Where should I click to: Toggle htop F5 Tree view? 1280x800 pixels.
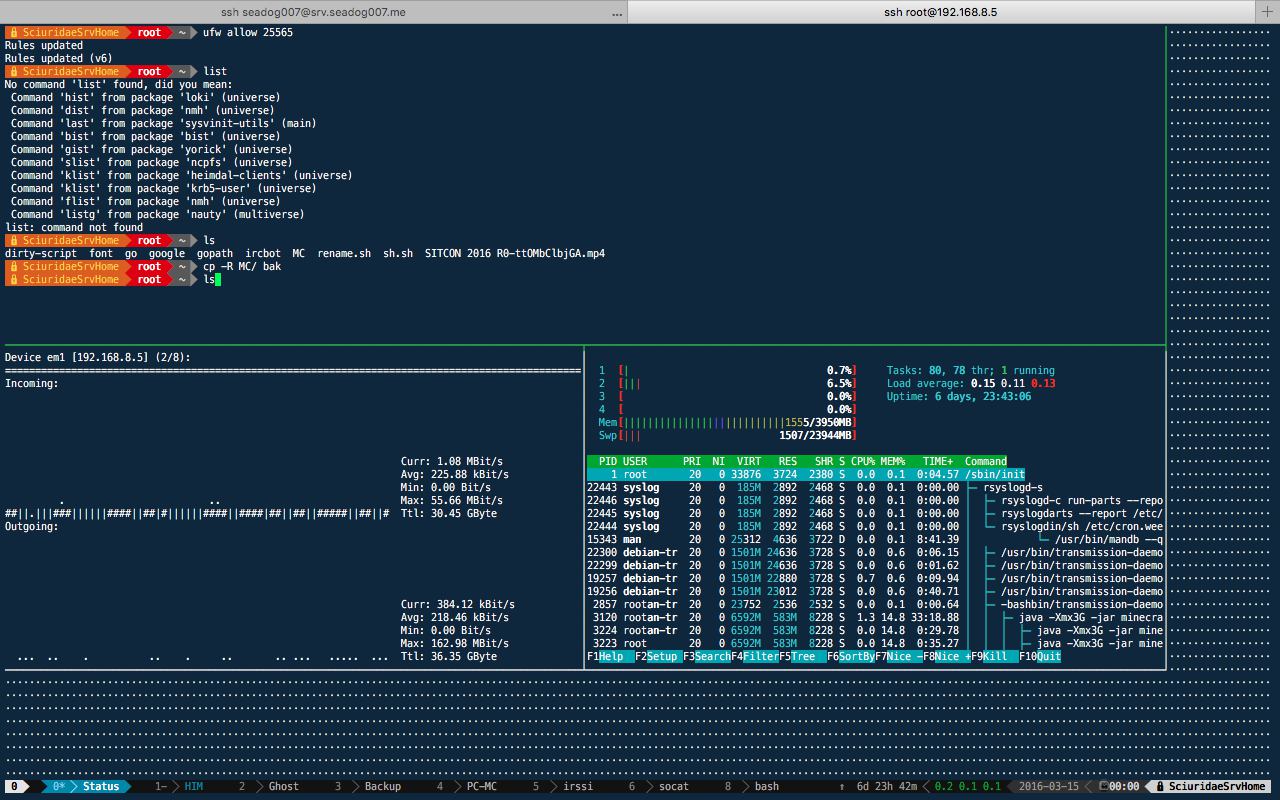coord(802,657)
